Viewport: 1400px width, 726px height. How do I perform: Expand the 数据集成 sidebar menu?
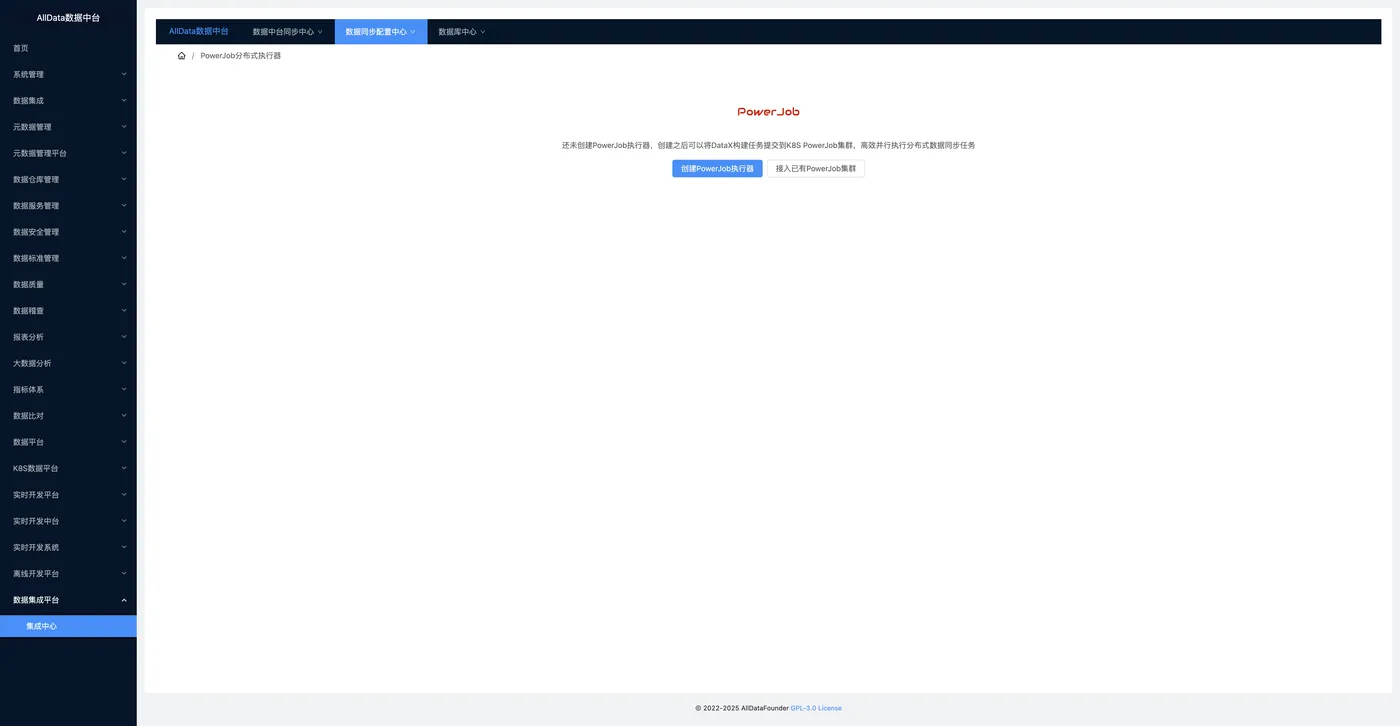tap(68, 101)
